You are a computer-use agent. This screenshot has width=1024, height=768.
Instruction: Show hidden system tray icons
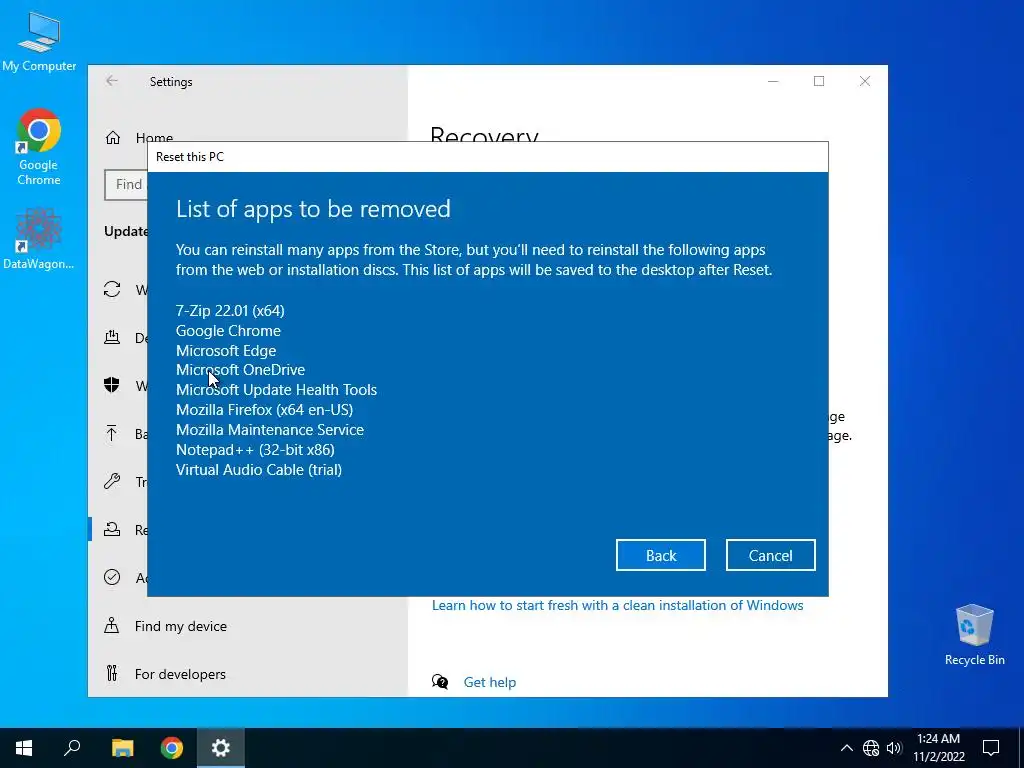[846, 748]
